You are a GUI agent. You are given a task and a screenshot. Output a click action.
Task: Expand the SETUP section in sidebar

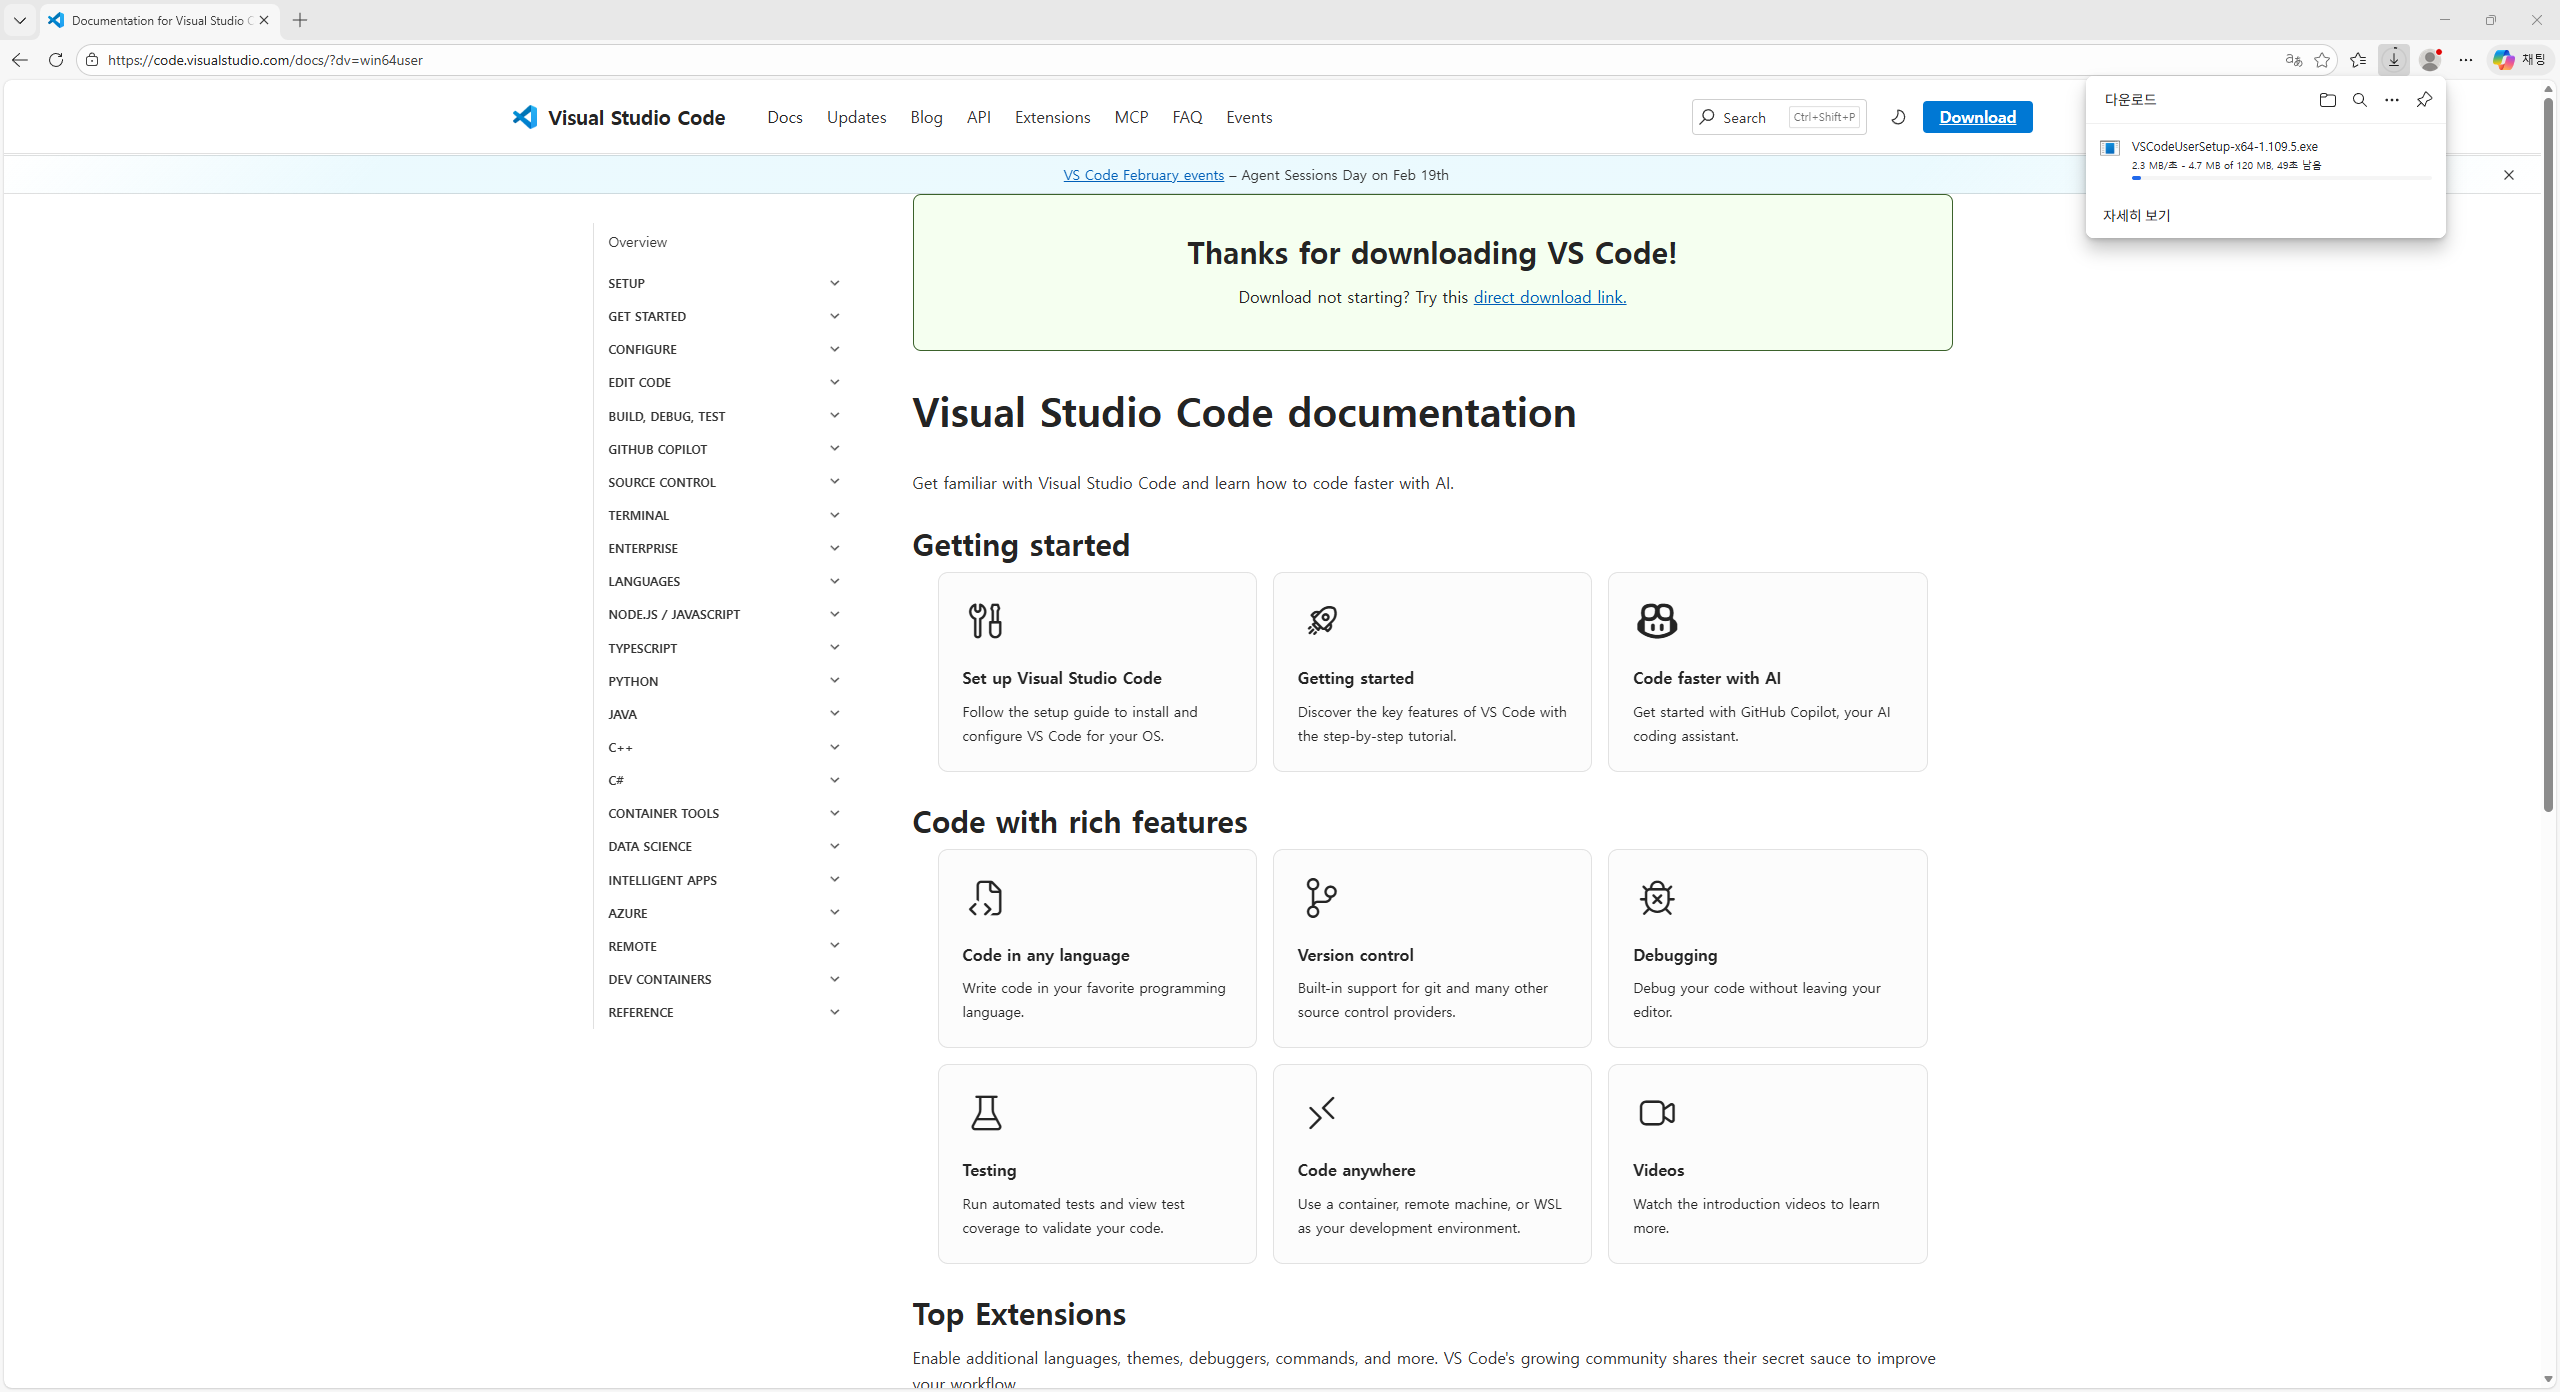coord(834,283)
